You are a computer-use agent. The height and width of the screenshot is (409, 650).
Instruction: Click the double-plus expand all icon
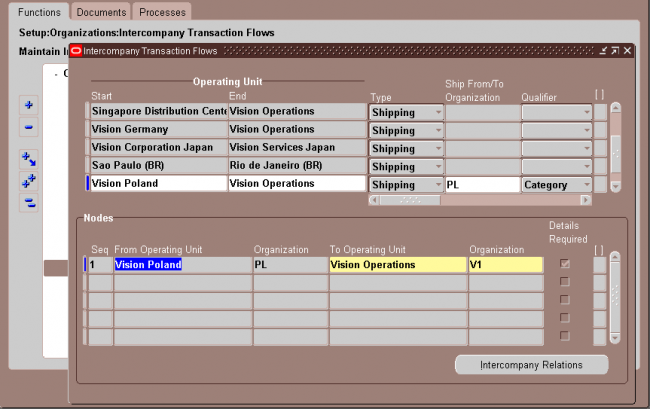pyautogui.click(x=29, y=181)
